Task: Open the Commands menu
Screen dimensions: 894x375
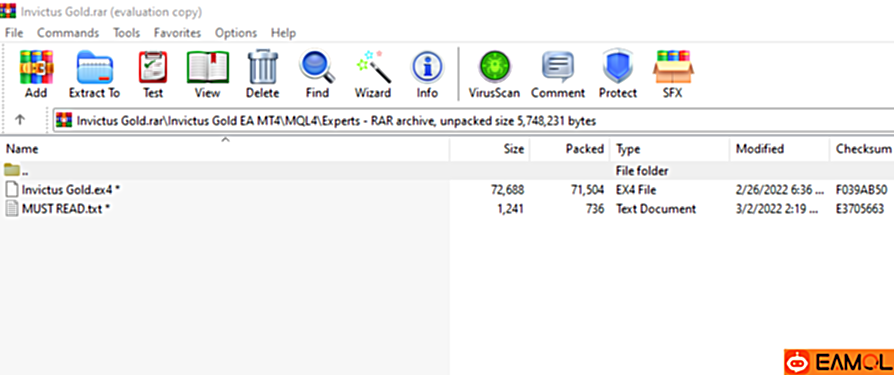Action: click(x=68, y=33)
